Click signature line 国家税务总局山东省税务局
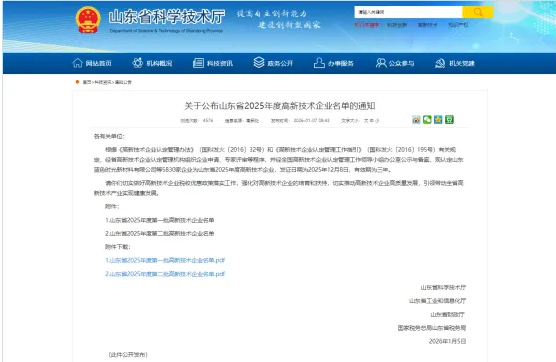 coord(432,328)
